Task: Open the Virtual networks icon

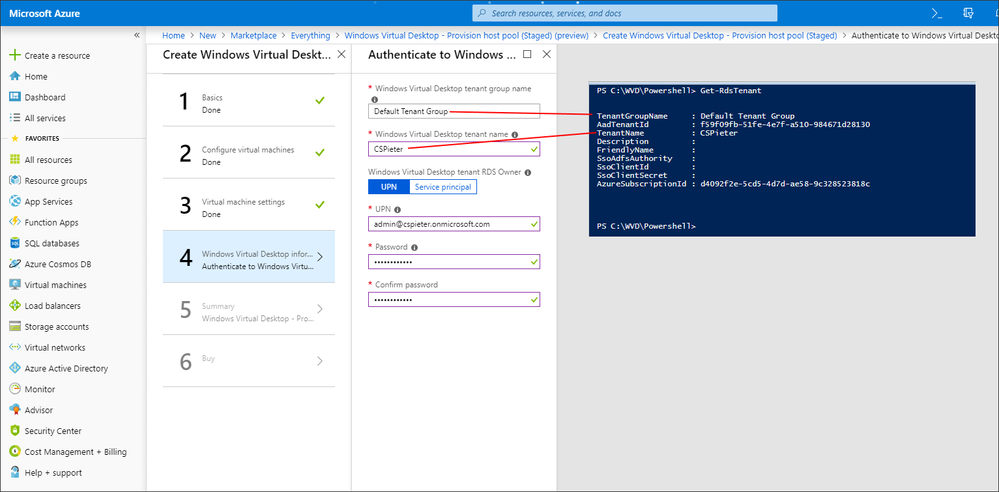Action: point(15,347)
